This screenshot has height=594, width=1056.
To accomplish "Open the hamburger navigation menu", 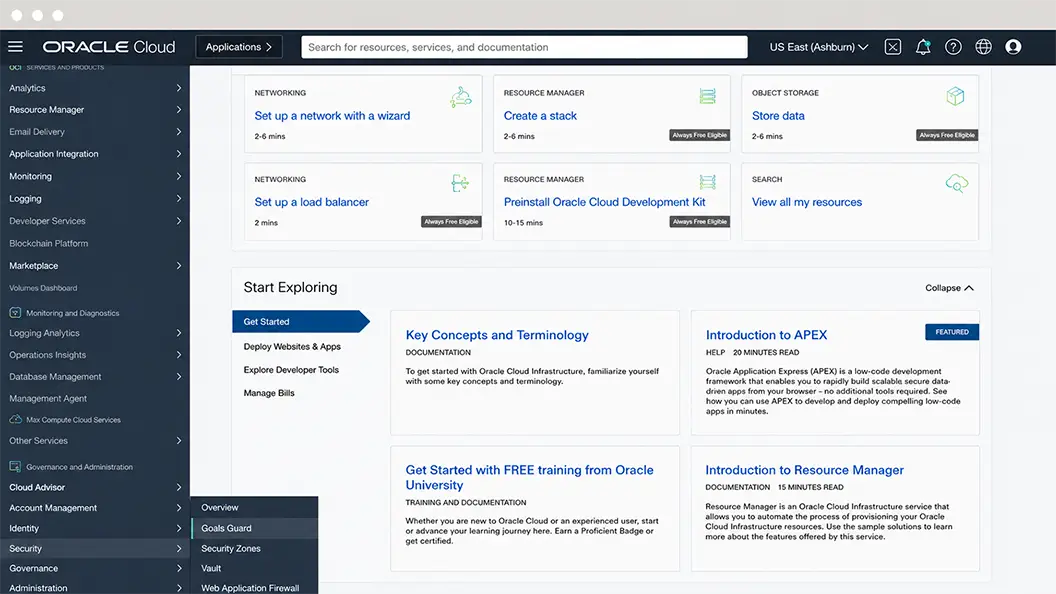I will click(15, 46).
